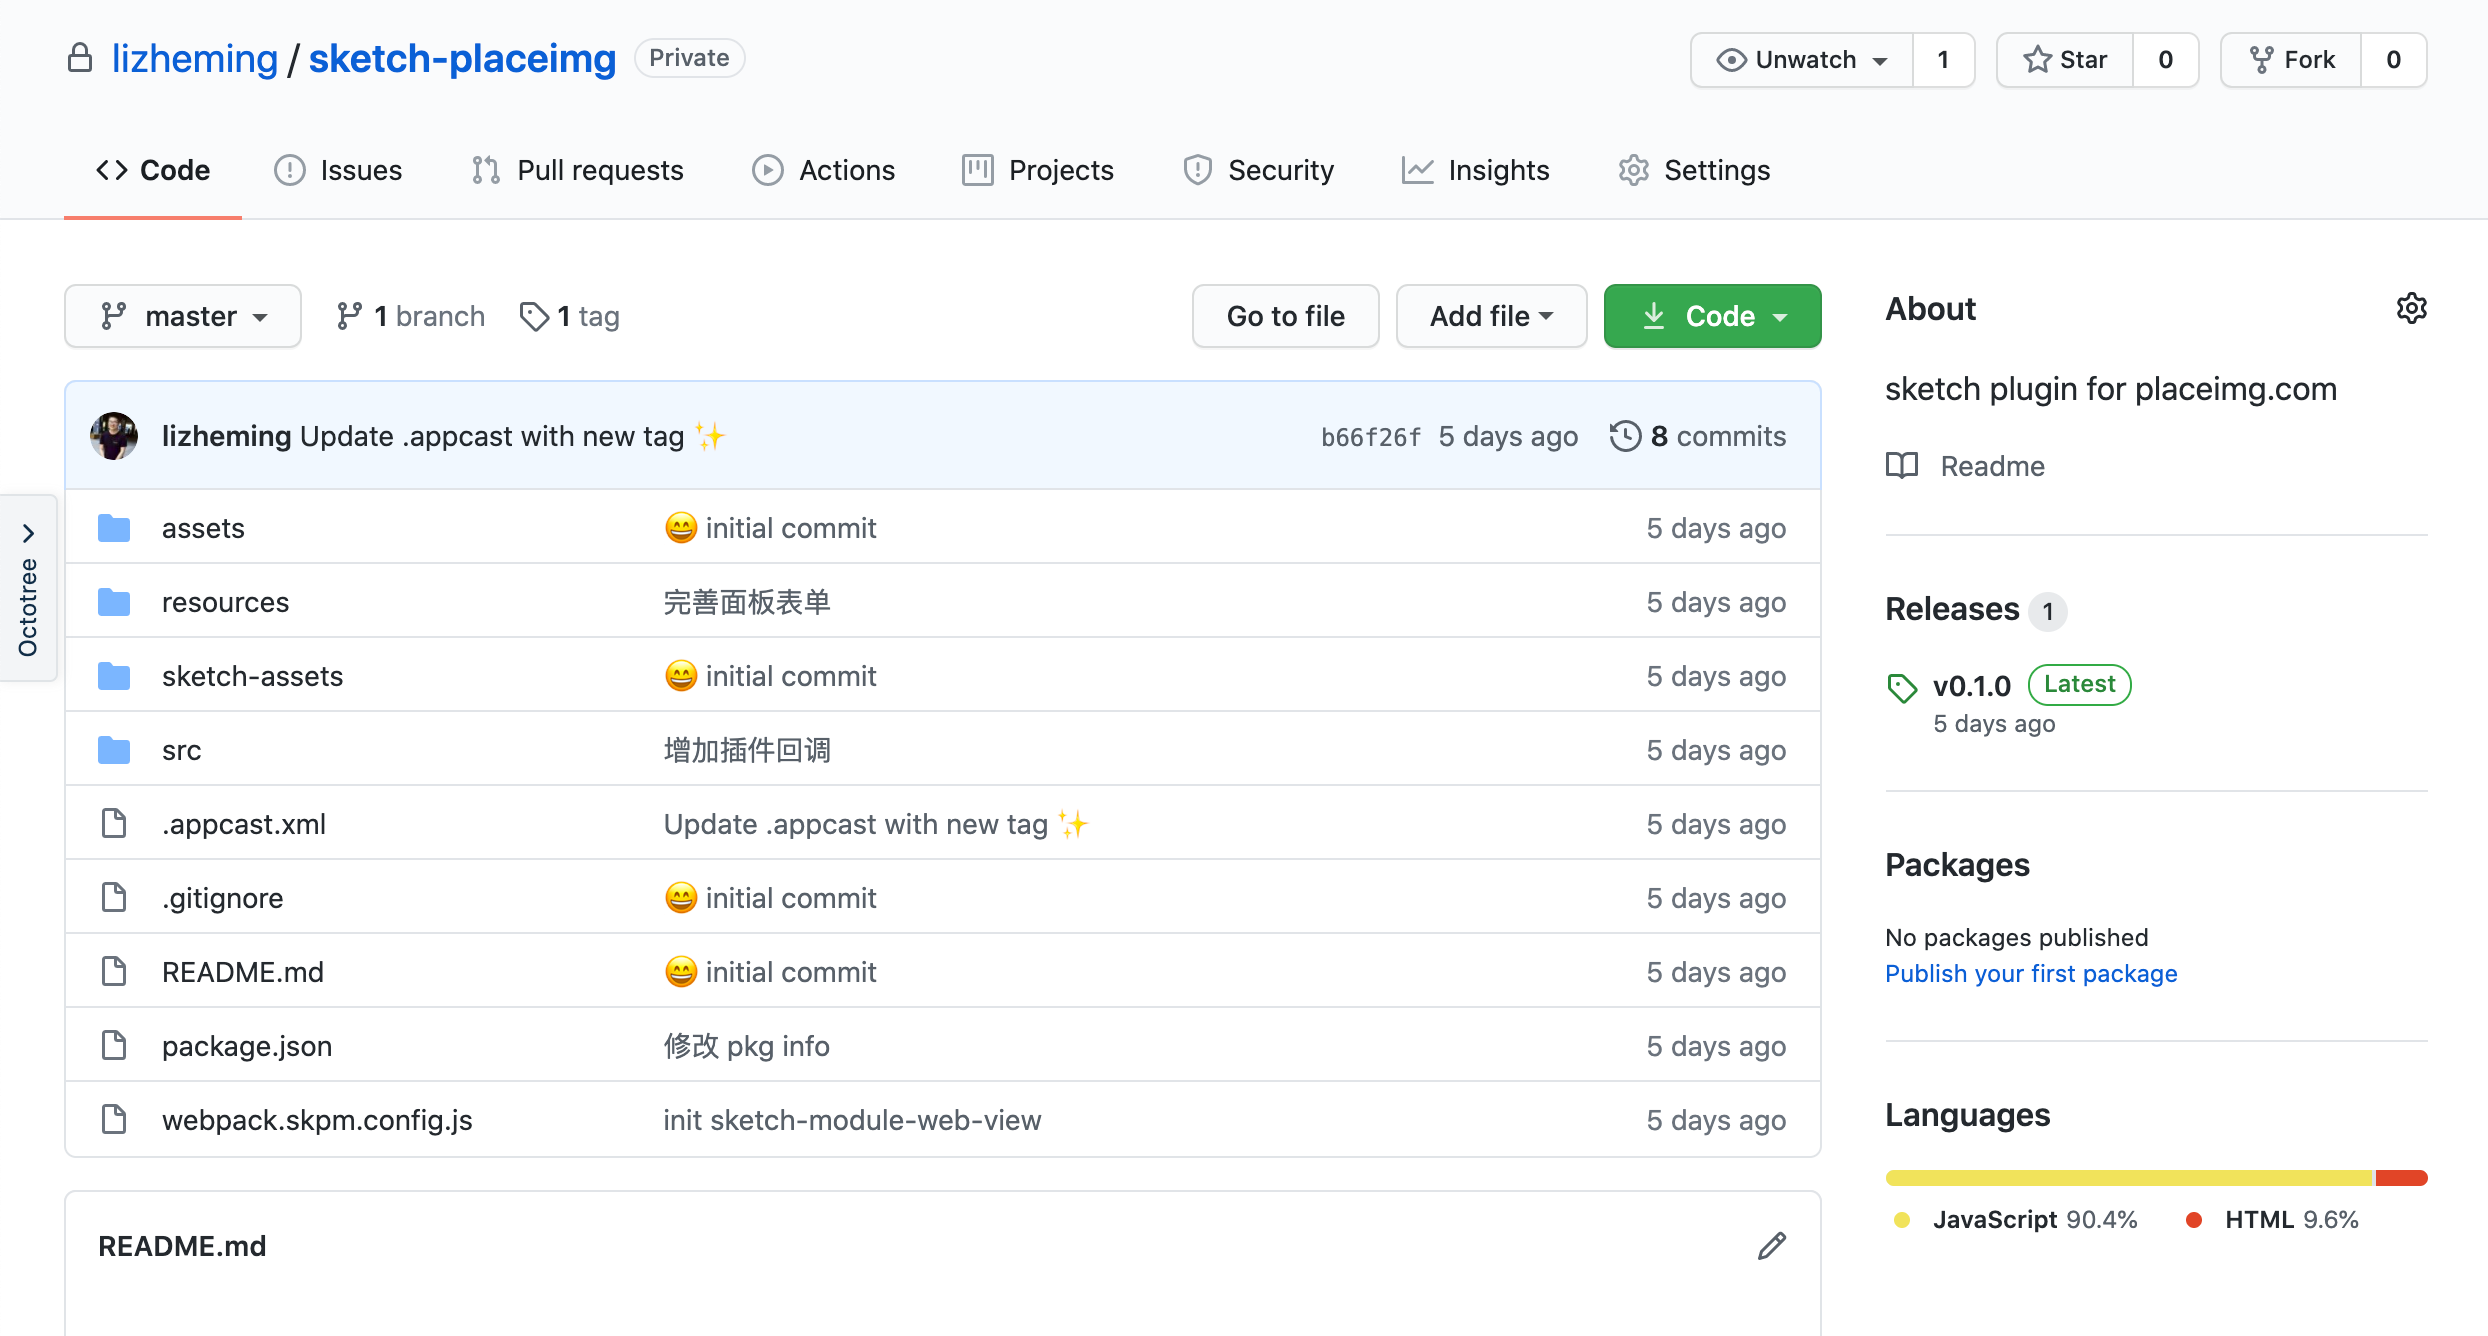The image size is (2488, 1336).
Task: Click the README.md pencil edit icon
Action: click(x=1771, y=1246)
